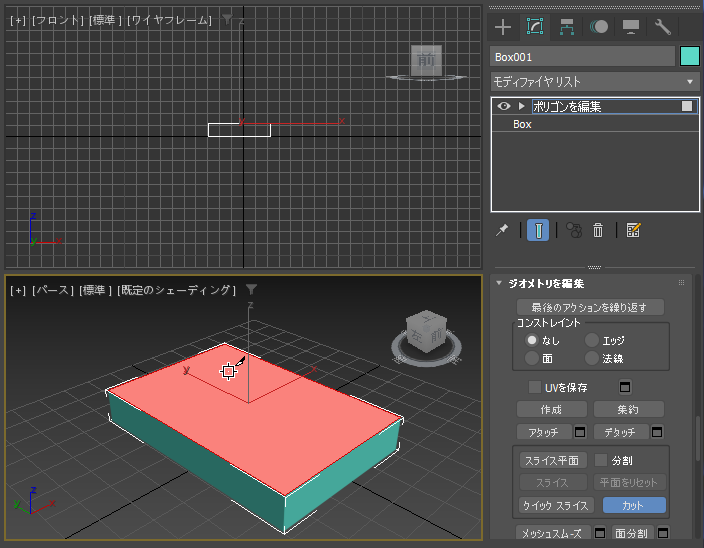
Task: Click the 面分割 button
Action: pos(632,533)
